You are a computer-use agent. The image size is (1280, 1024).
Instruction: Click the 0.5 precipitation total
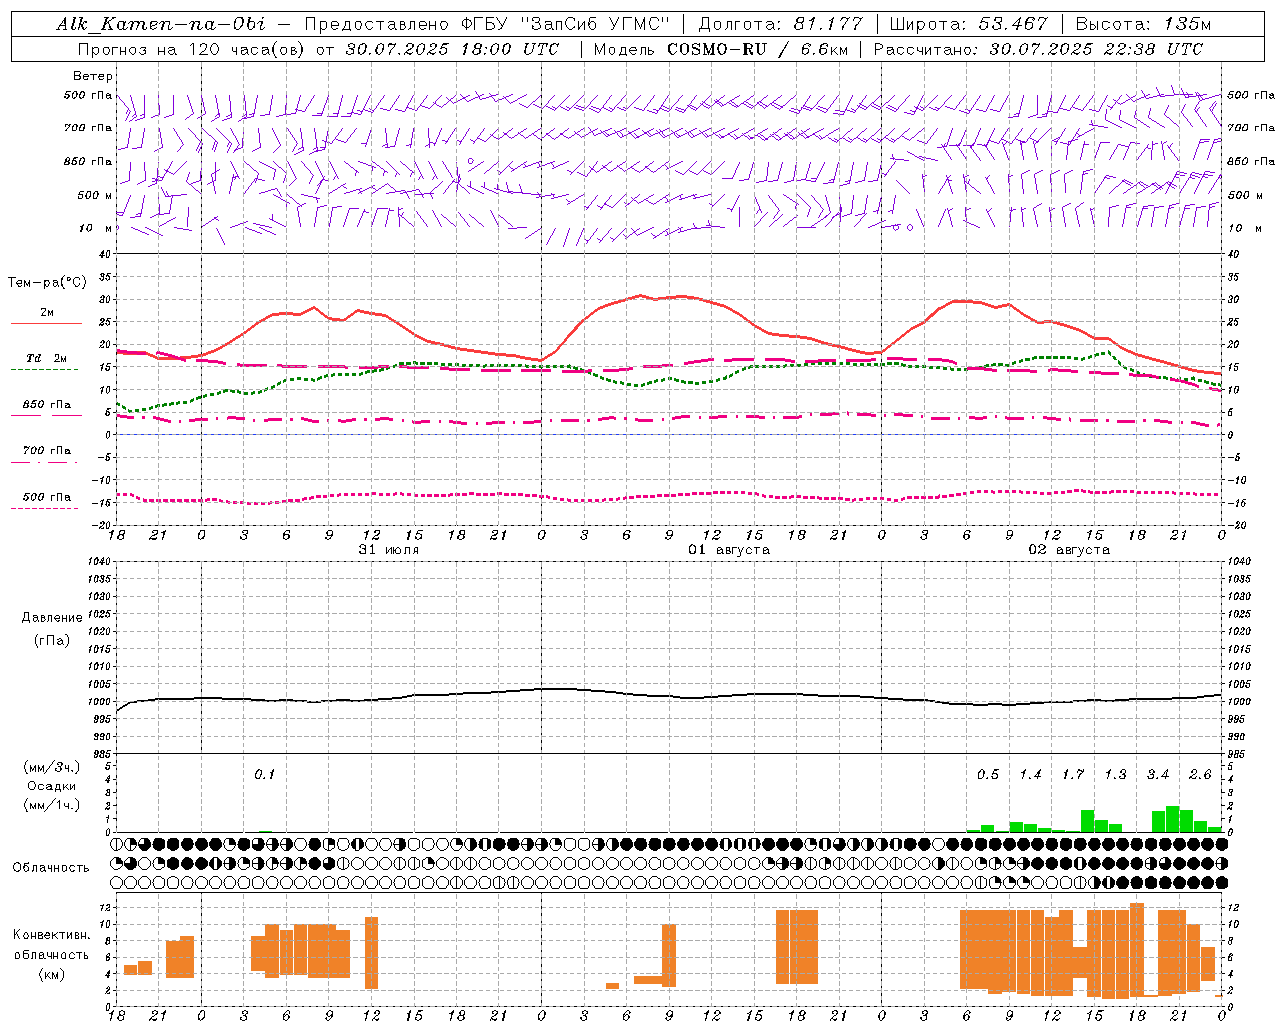pyautogui.click(x=988, y=774)
